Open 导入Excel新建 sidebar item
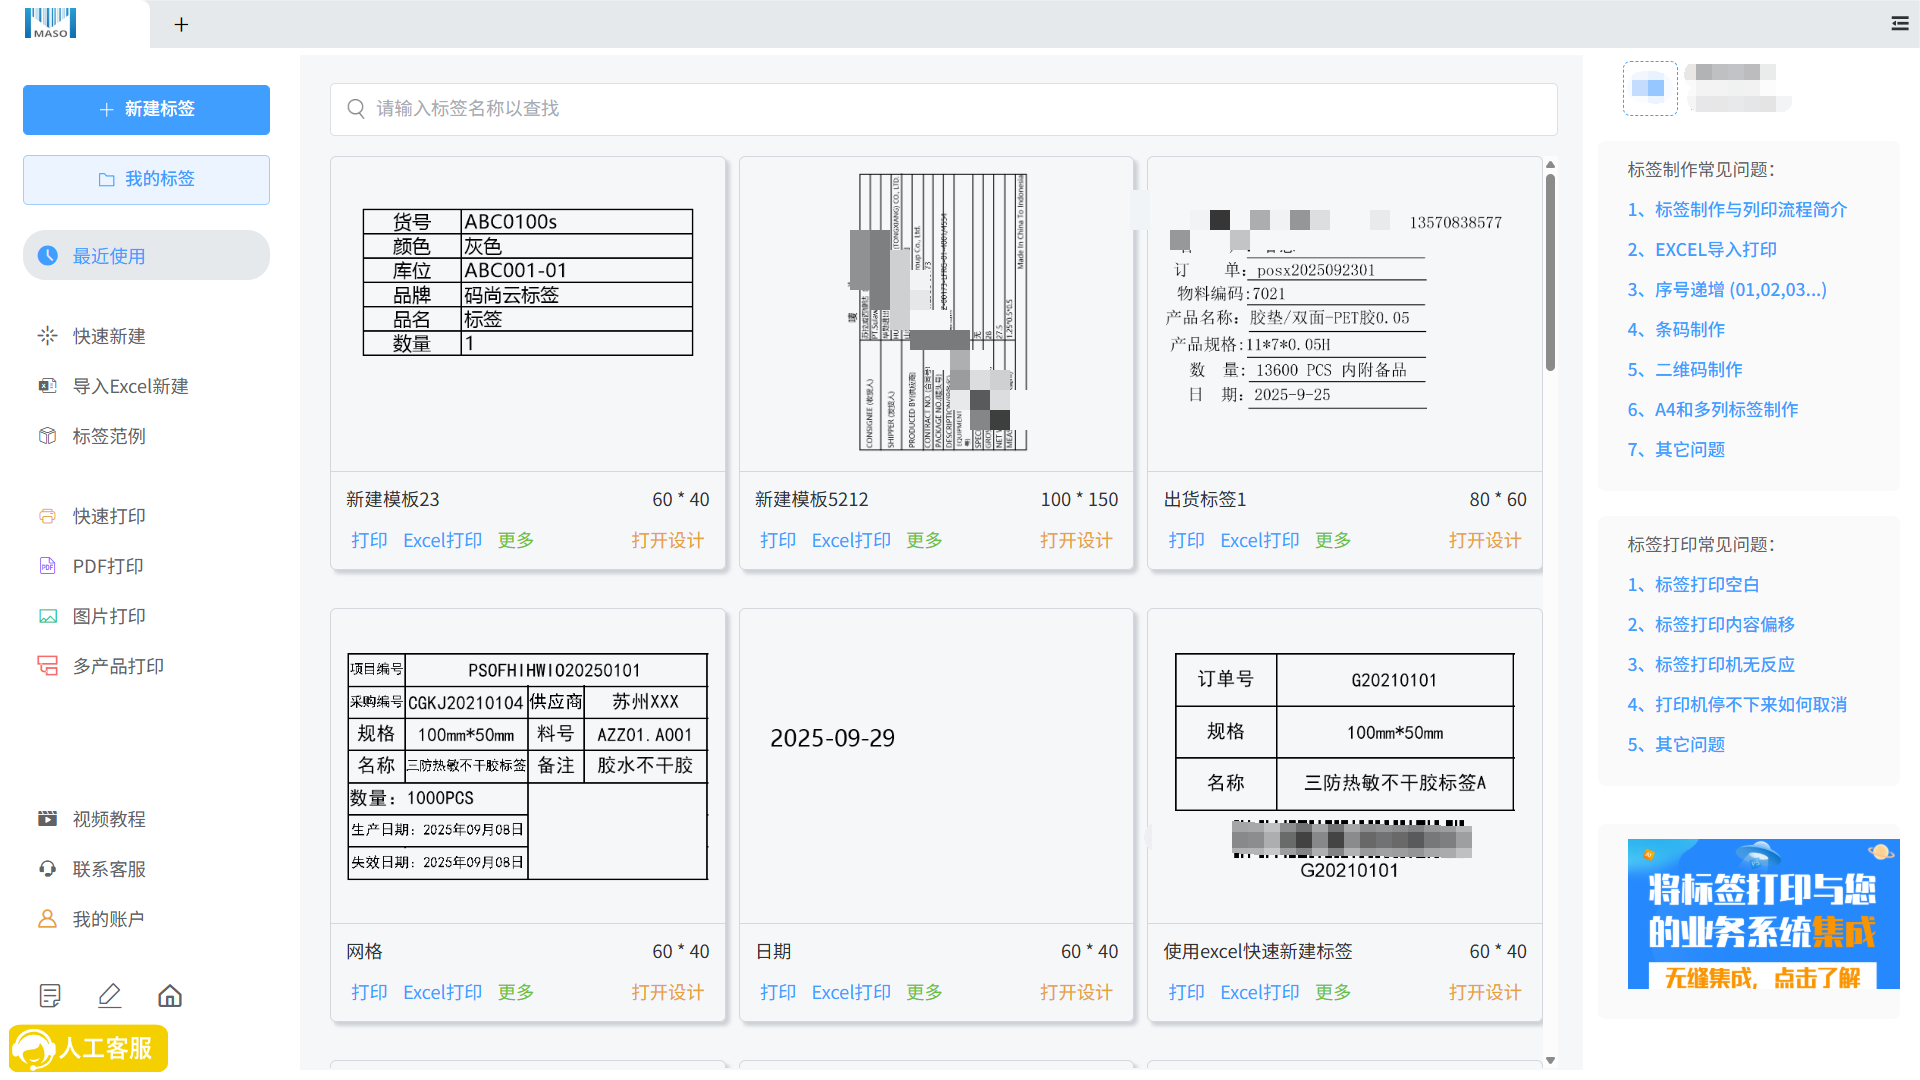 pyautogui.click(x=130, y=386)
